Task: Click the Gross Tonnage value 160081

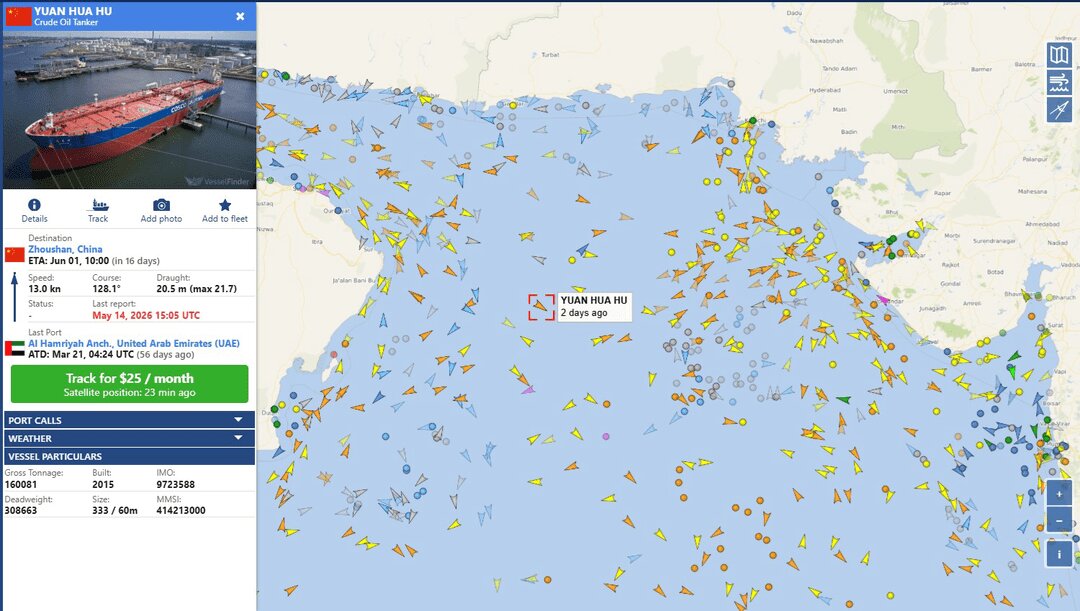Action: pos(21,484)
